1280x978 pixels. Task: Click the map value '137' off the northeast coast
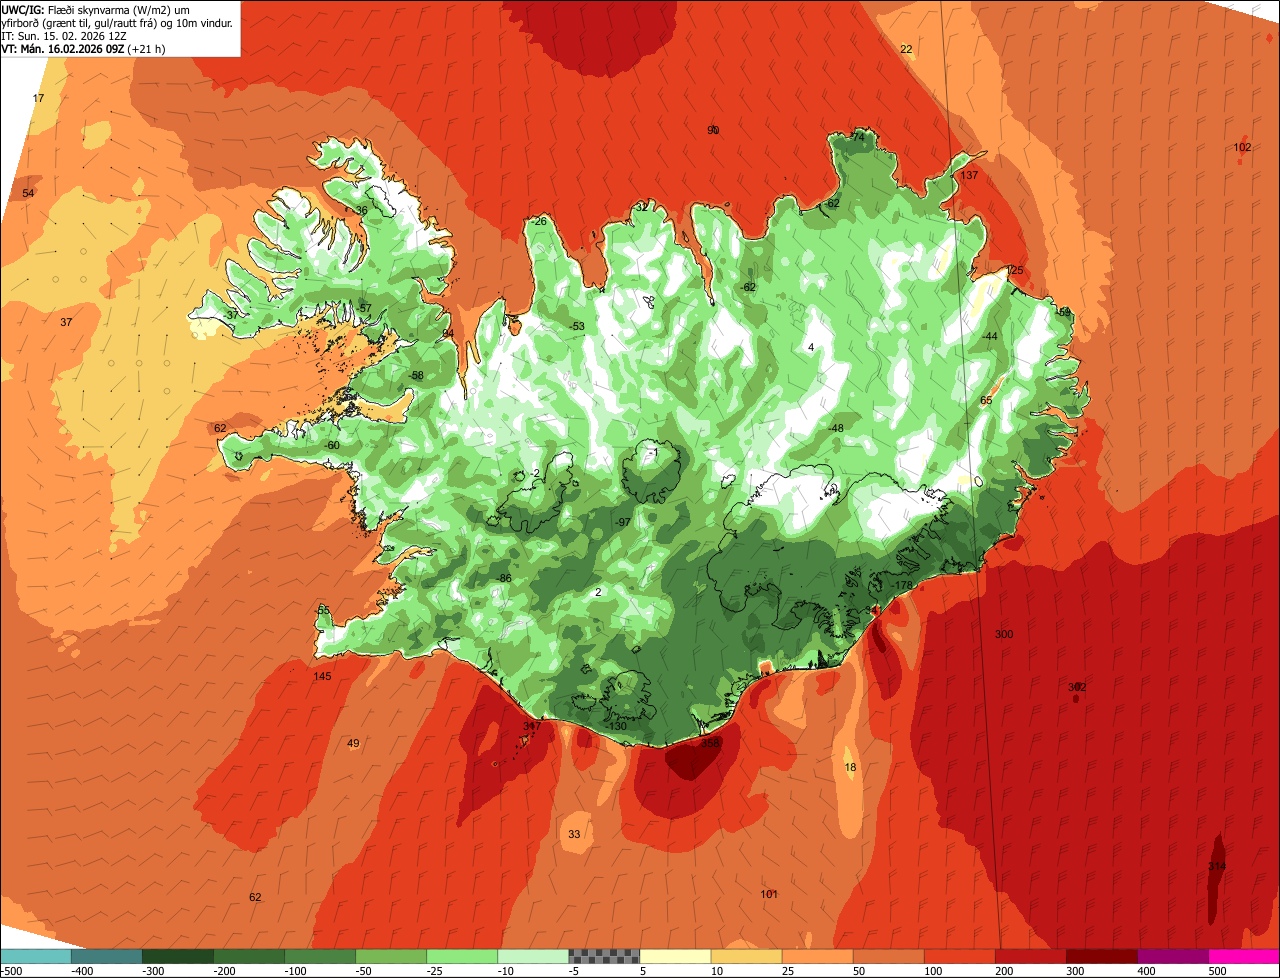click(969, 175)
